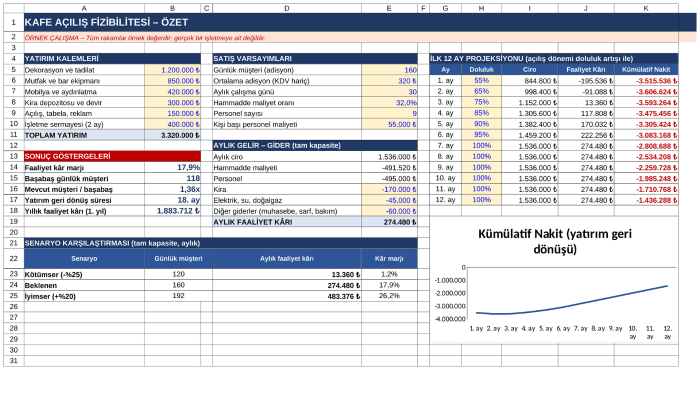Select the 1. ay doluluk value 55%
The width and height of the screenshot is (700, 394).
click(481, 80)
